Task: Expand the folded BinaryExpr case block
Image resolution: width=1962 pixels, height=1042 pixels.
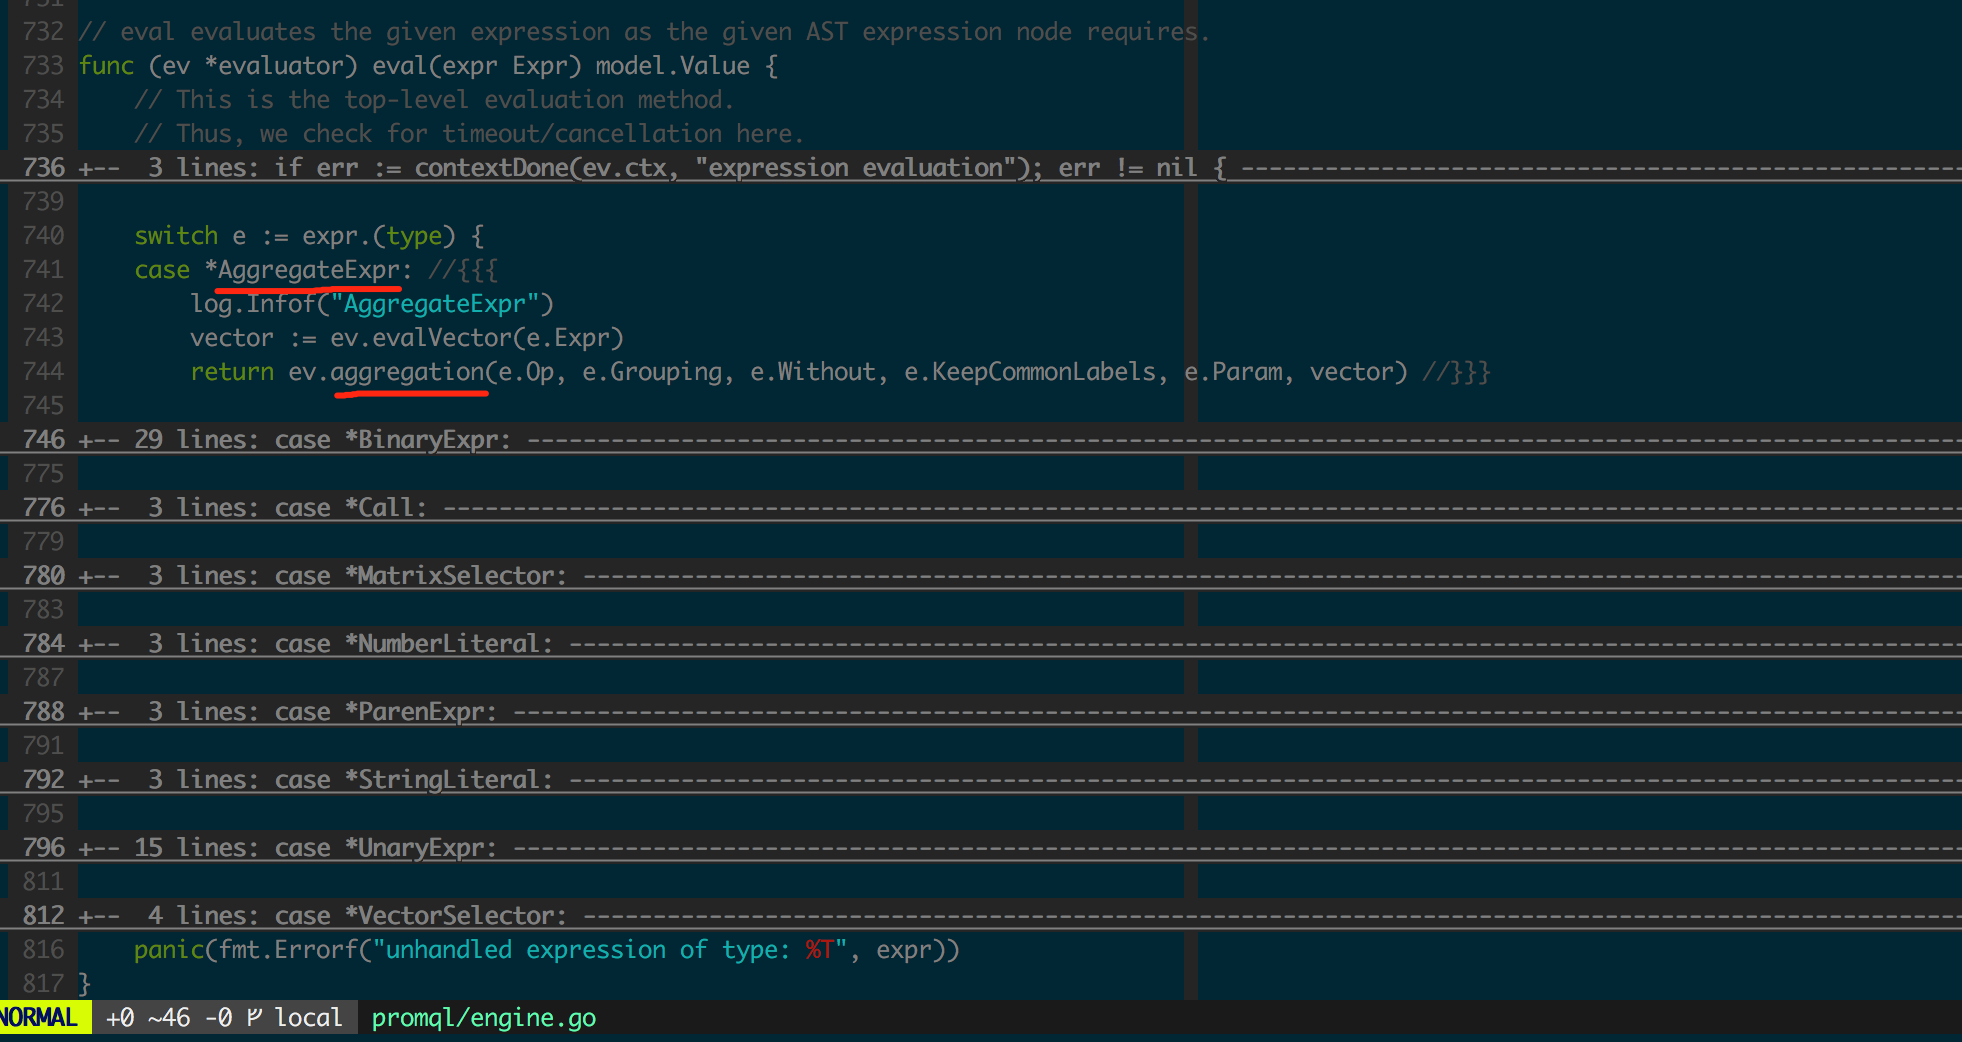Action: (322, 440)
